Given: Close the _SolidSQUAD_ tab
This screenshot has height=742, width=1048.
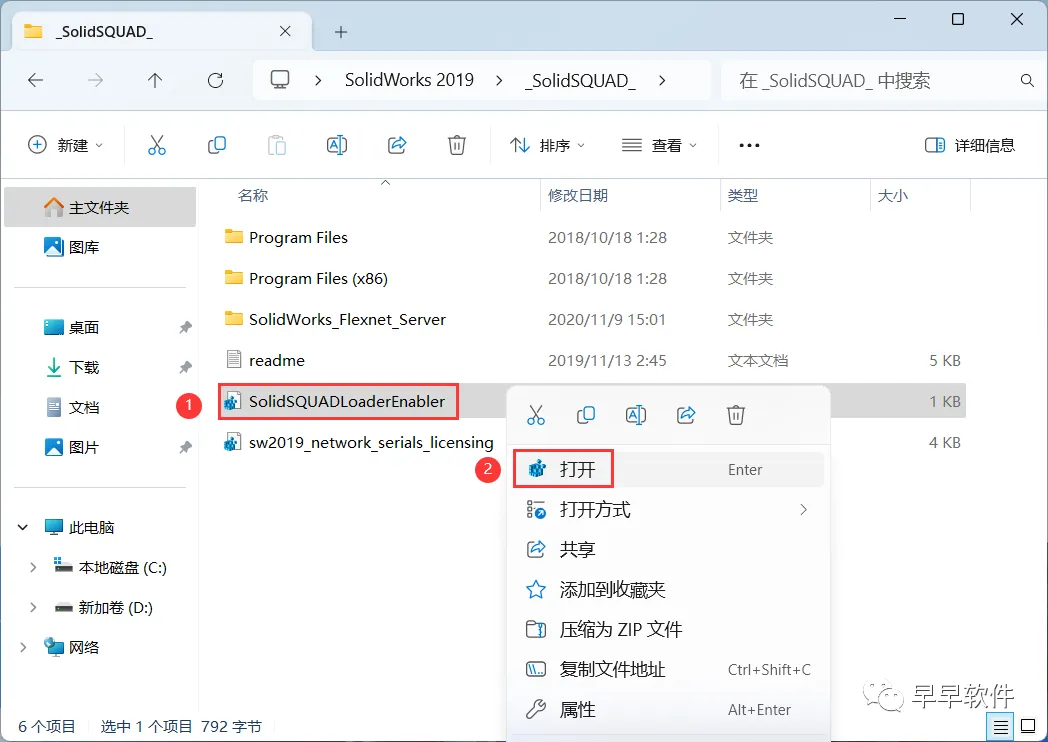Looking at the screenshot, I should [285, 31].
